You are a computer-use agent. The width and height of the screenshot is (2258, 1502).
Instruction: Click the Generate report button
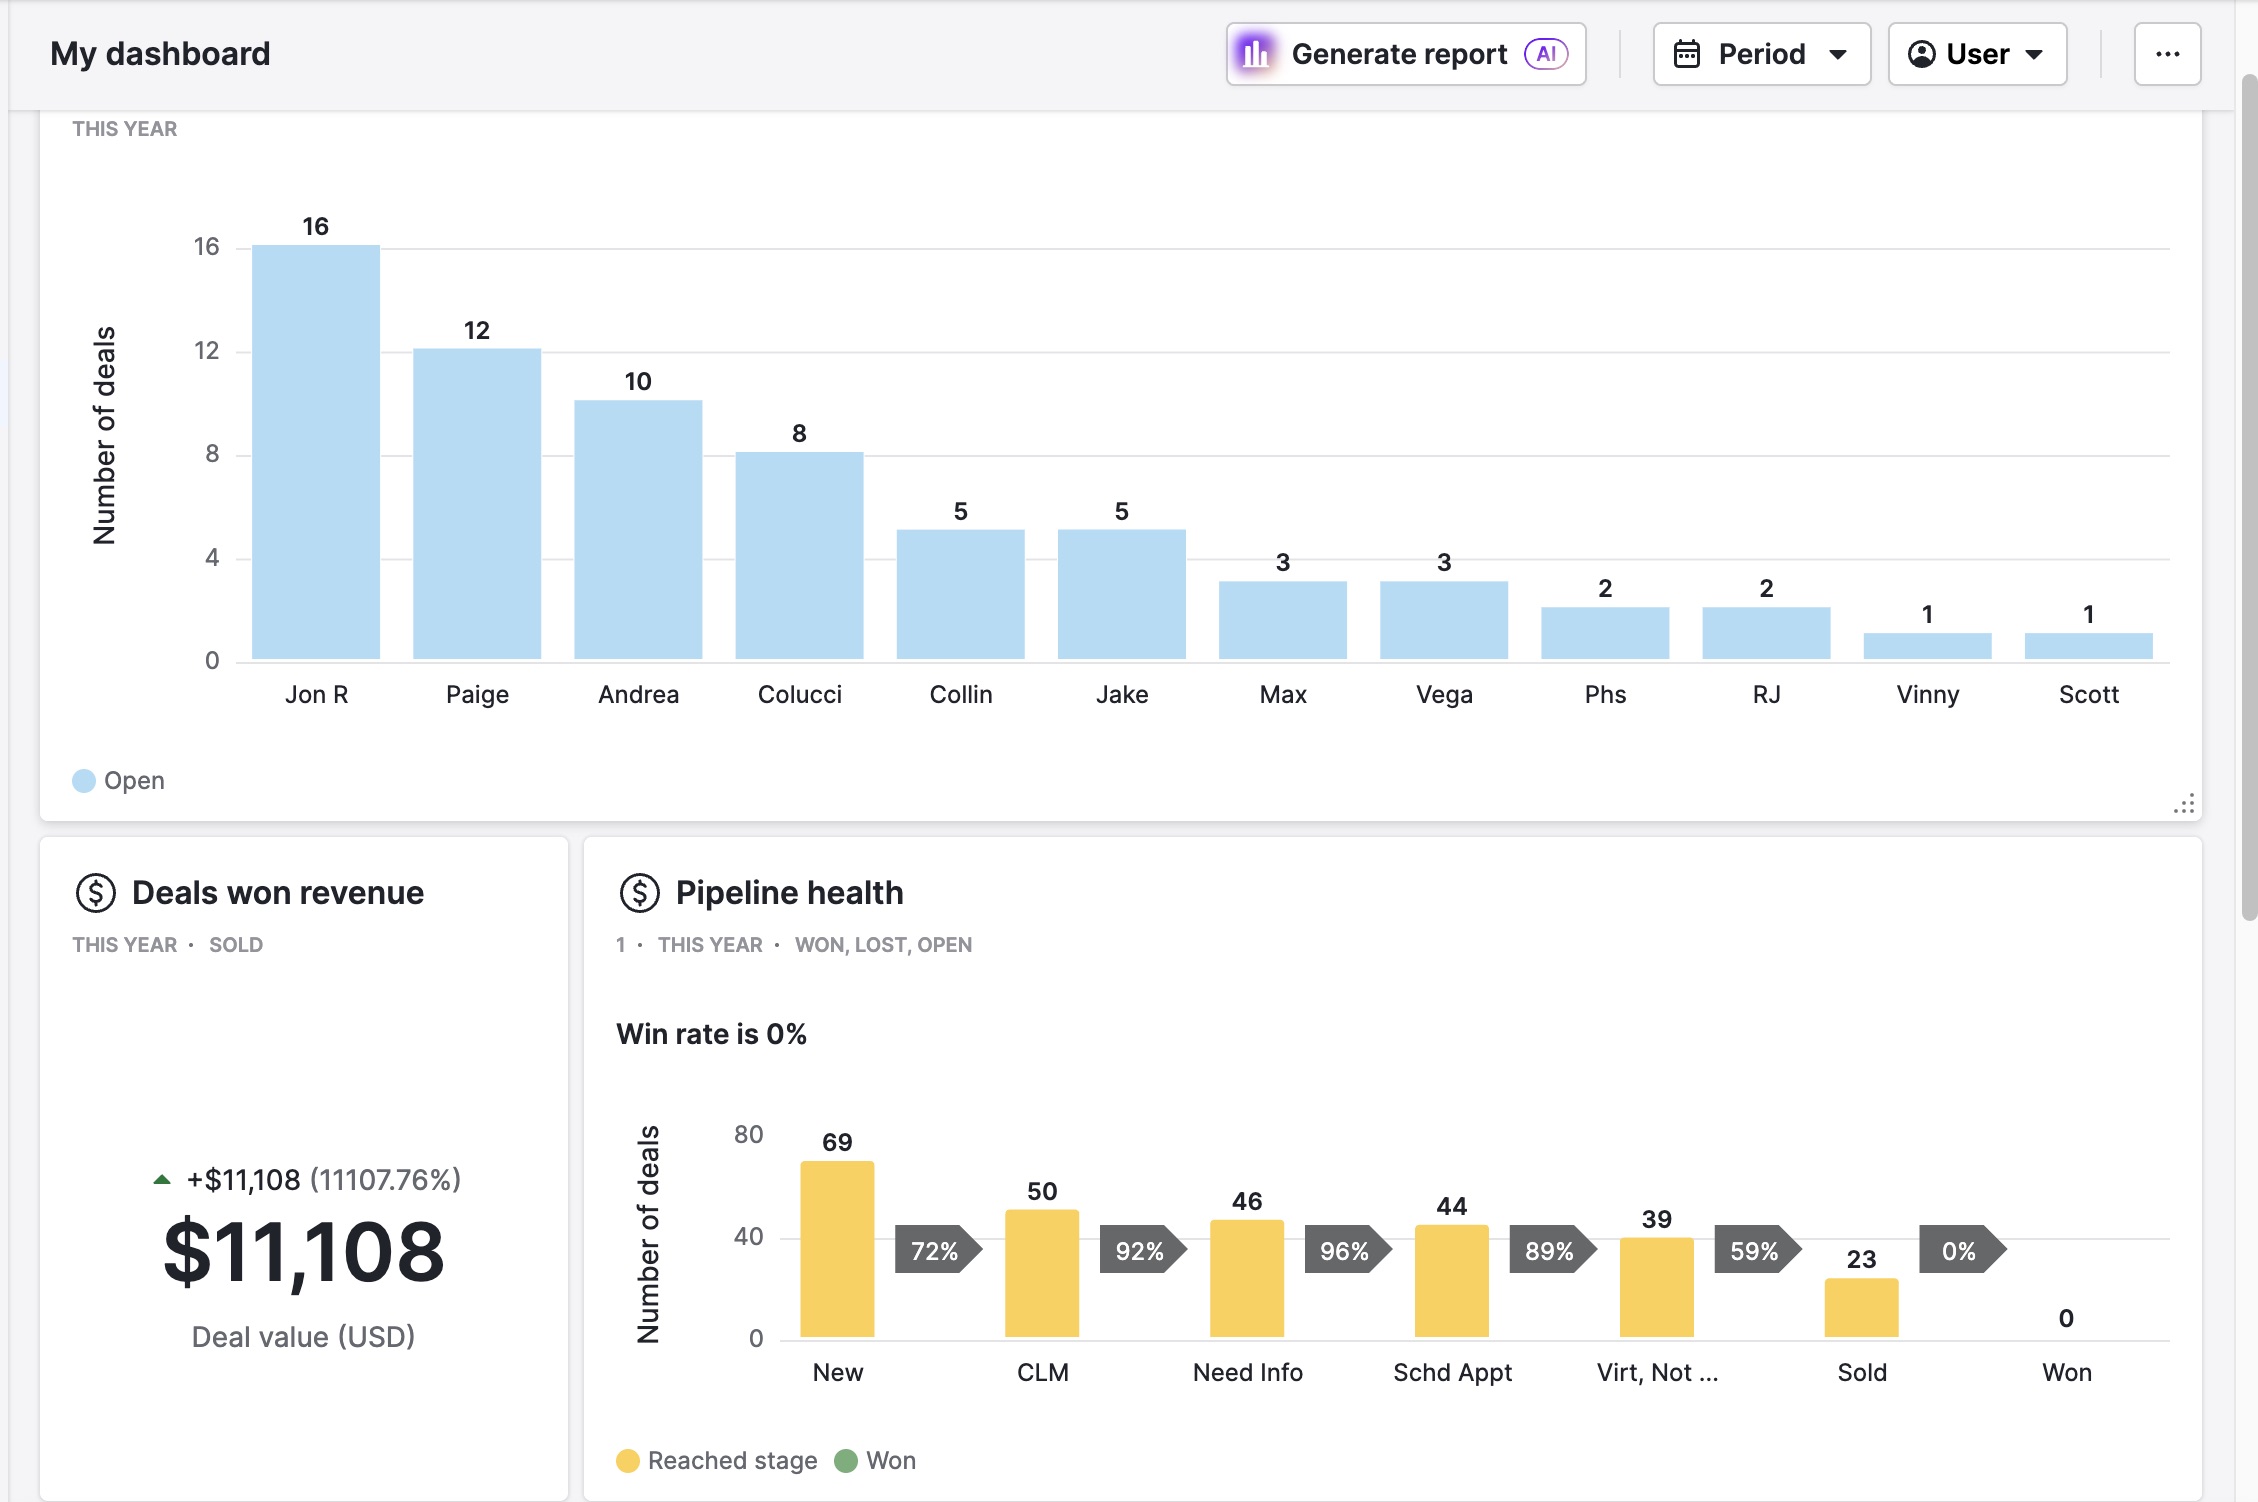click(1406, 54)
